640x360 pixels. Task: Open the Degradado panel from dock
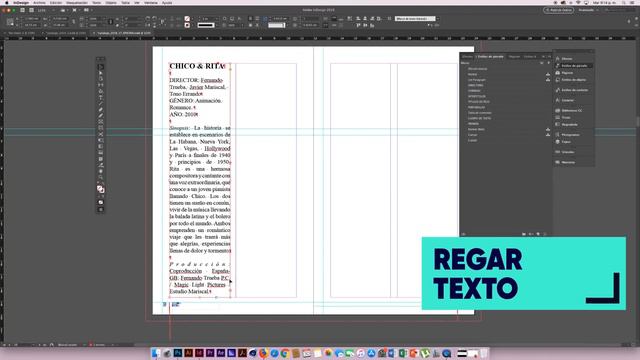[x=569, y=124]
